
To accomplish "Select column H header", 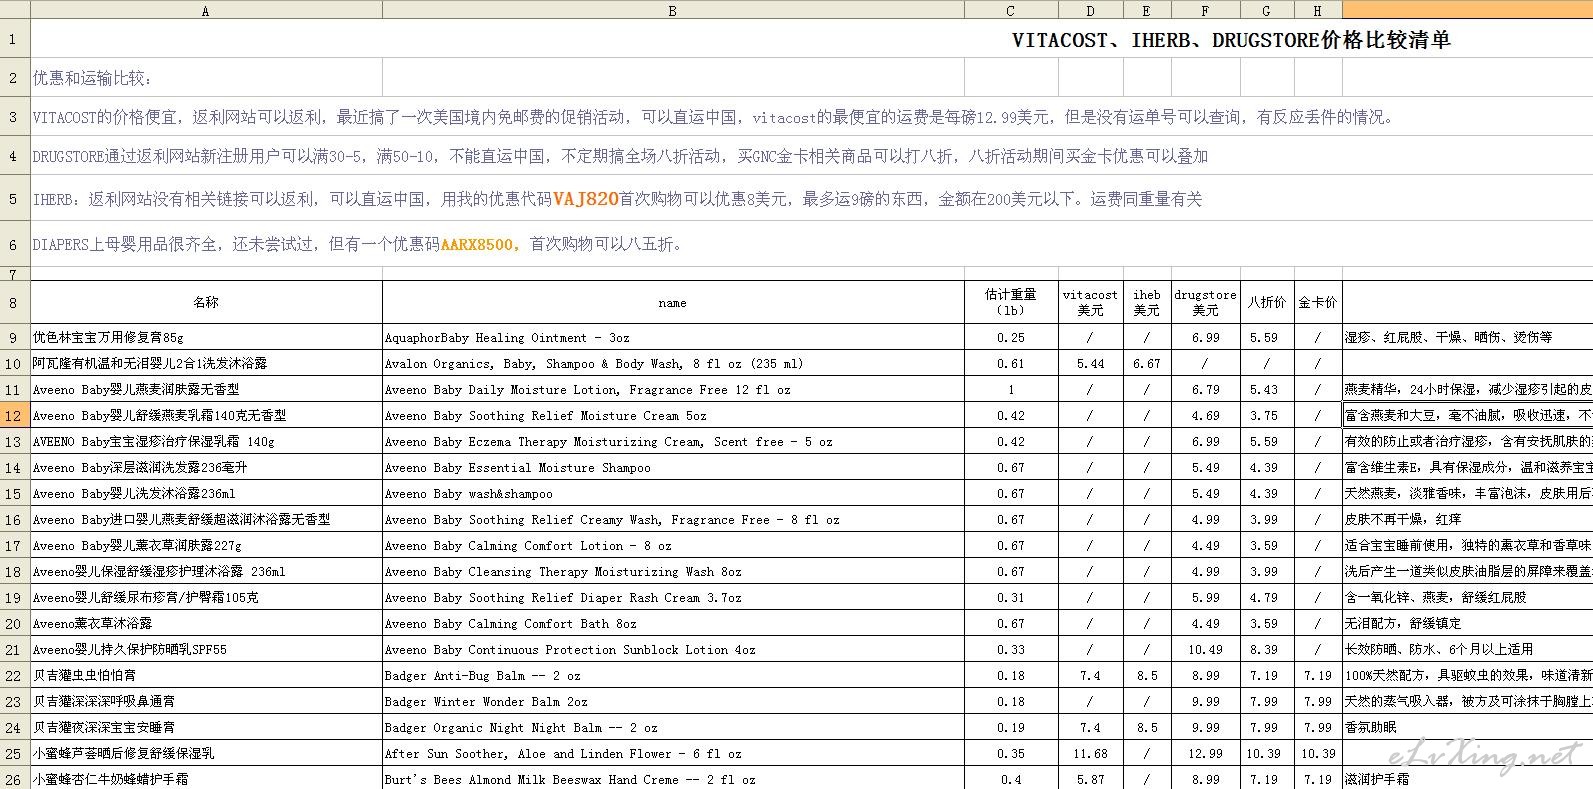I will click(x=1317, y=10).
